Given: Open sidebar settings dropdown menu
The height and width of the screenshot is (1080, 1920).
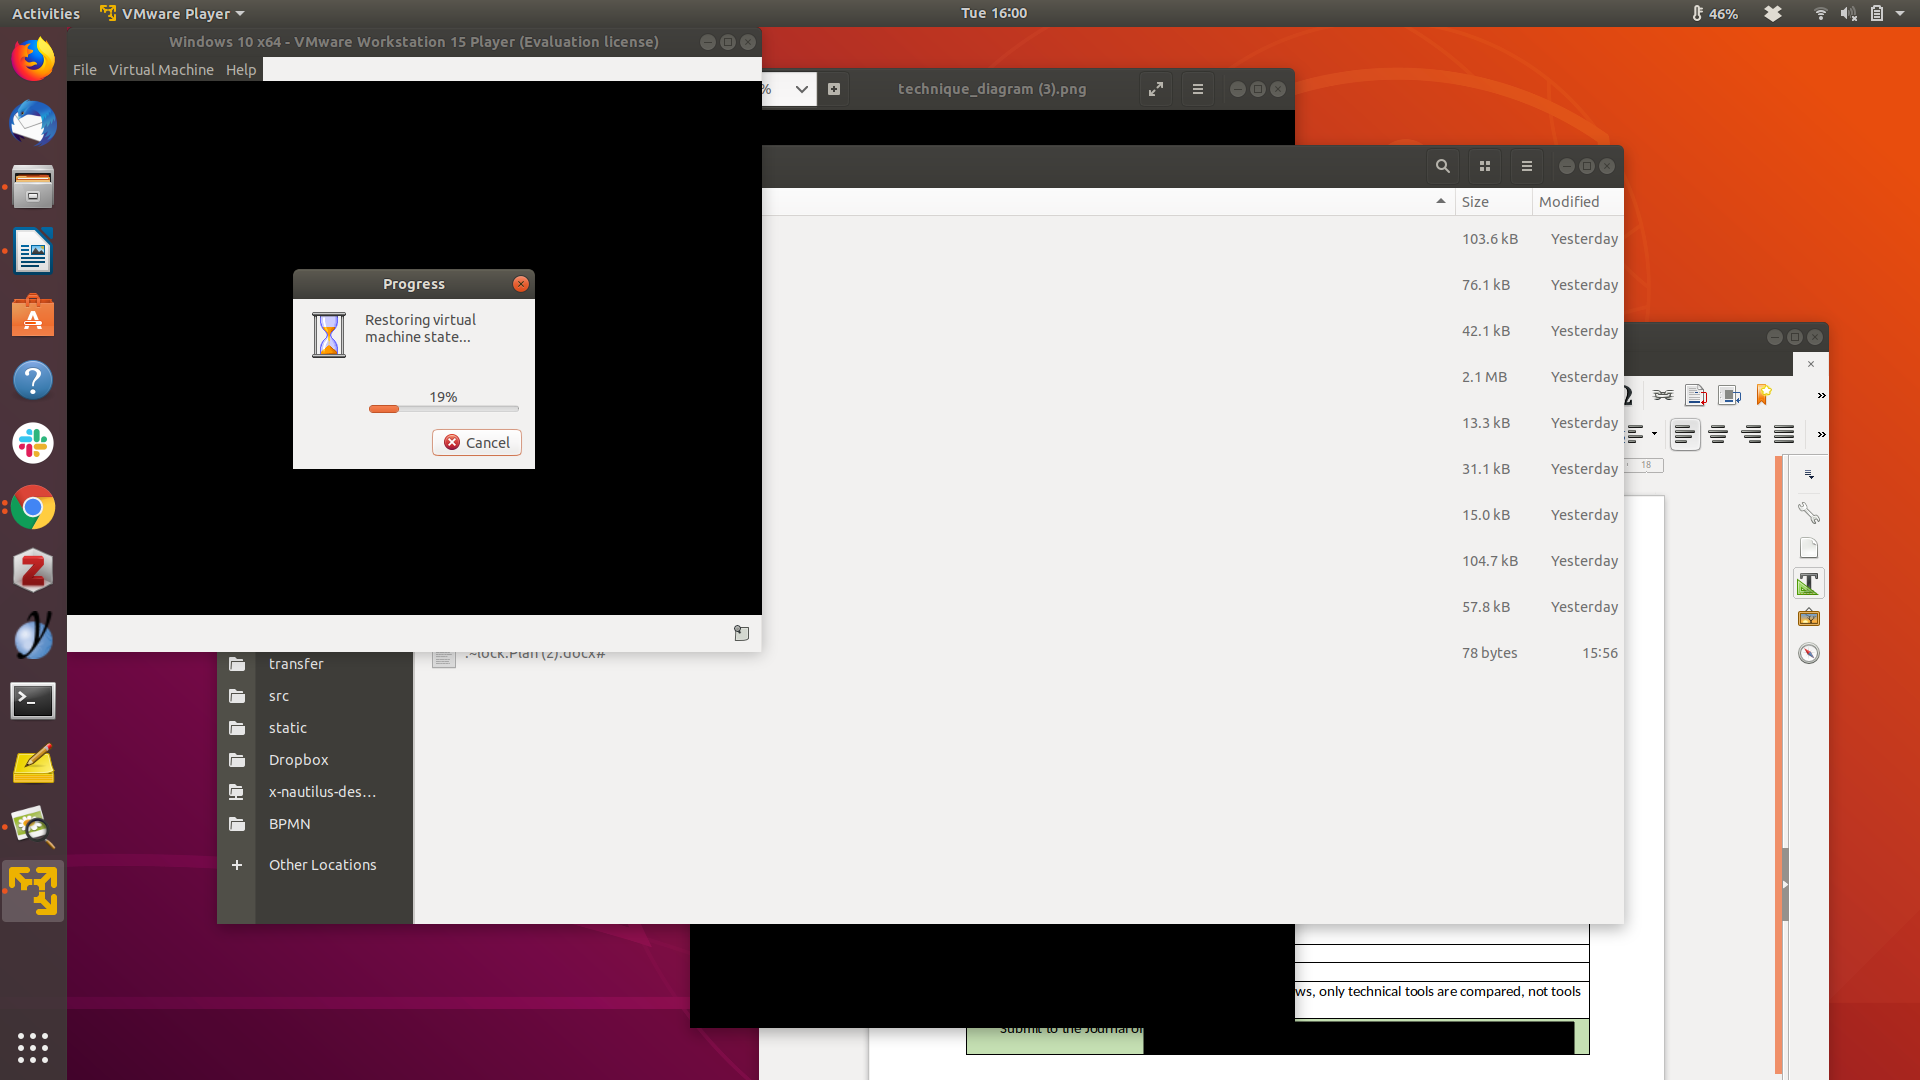Looking at the screenshot, I should 1808,474.
